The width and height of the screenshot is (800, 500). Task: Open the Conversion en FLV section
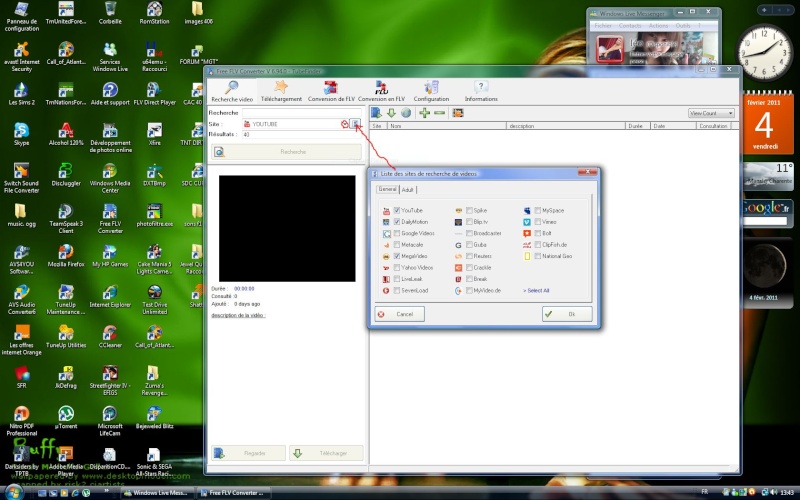click(x=381, y=91)
